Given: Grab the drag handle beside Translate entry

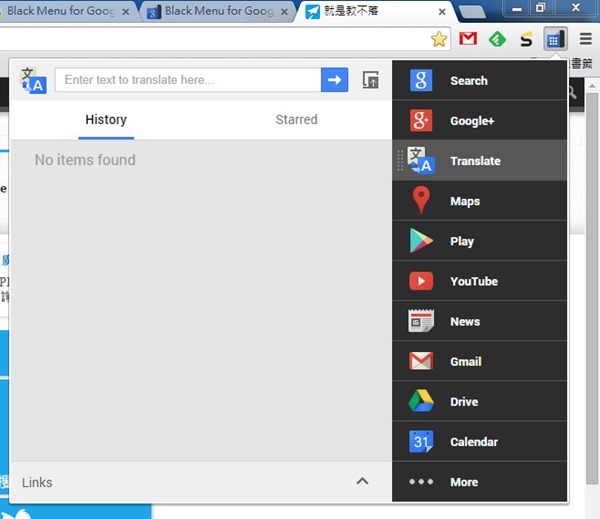Looking at the screenshot, I should (x=400, y=161).
